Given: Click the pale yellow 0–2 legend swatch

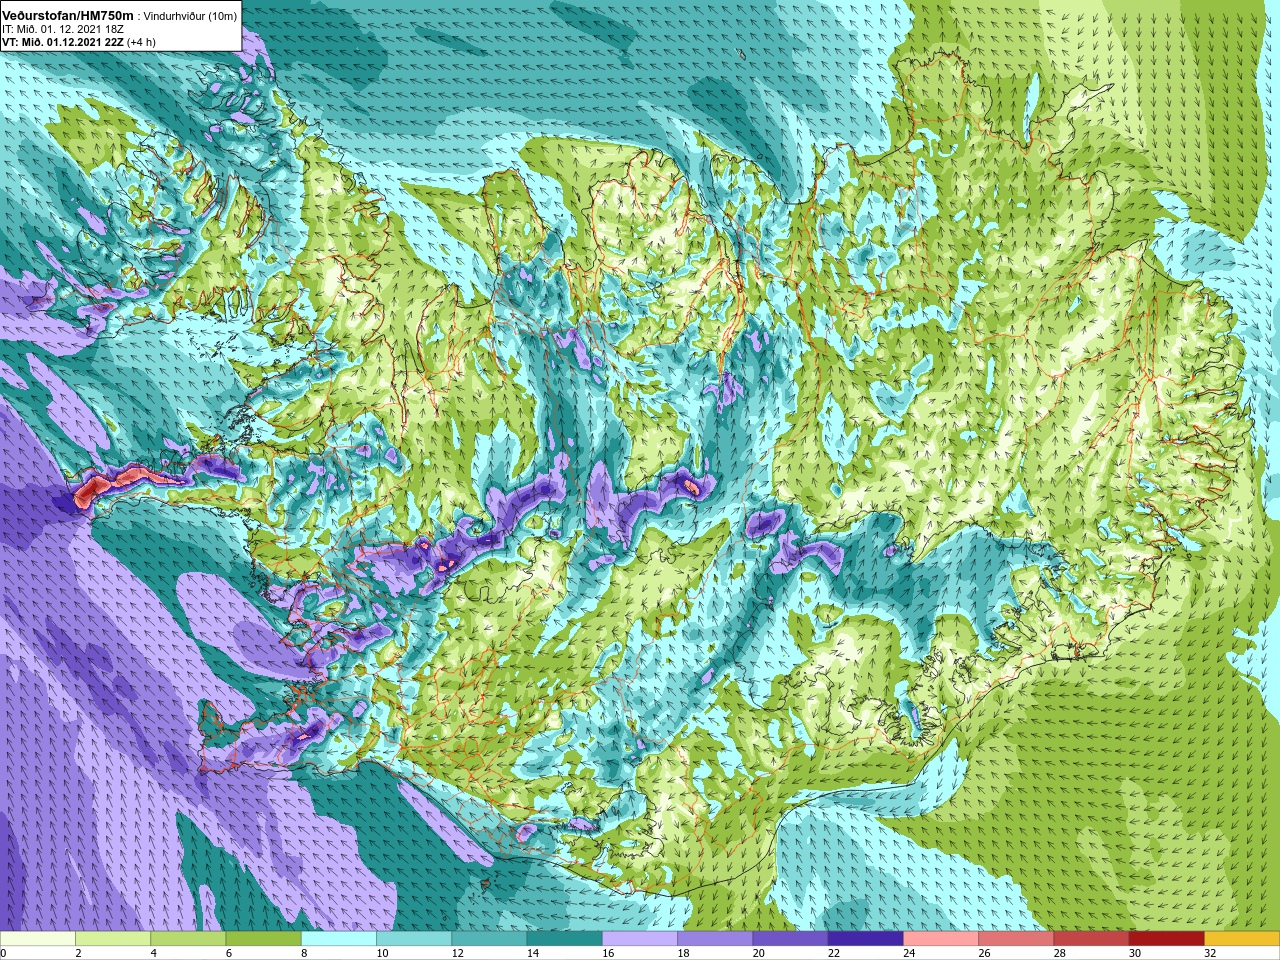Looking at the screenshot, I should [x=38, y=939].
